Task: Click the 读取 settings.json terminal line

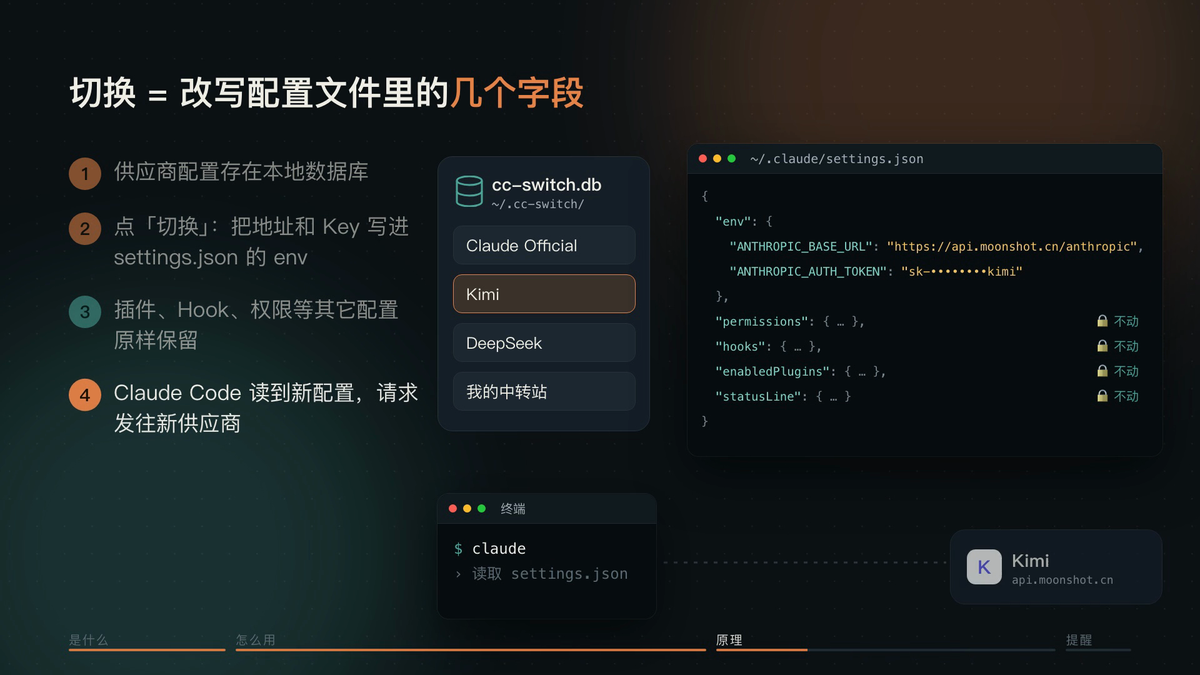Action: click(541, 574)
